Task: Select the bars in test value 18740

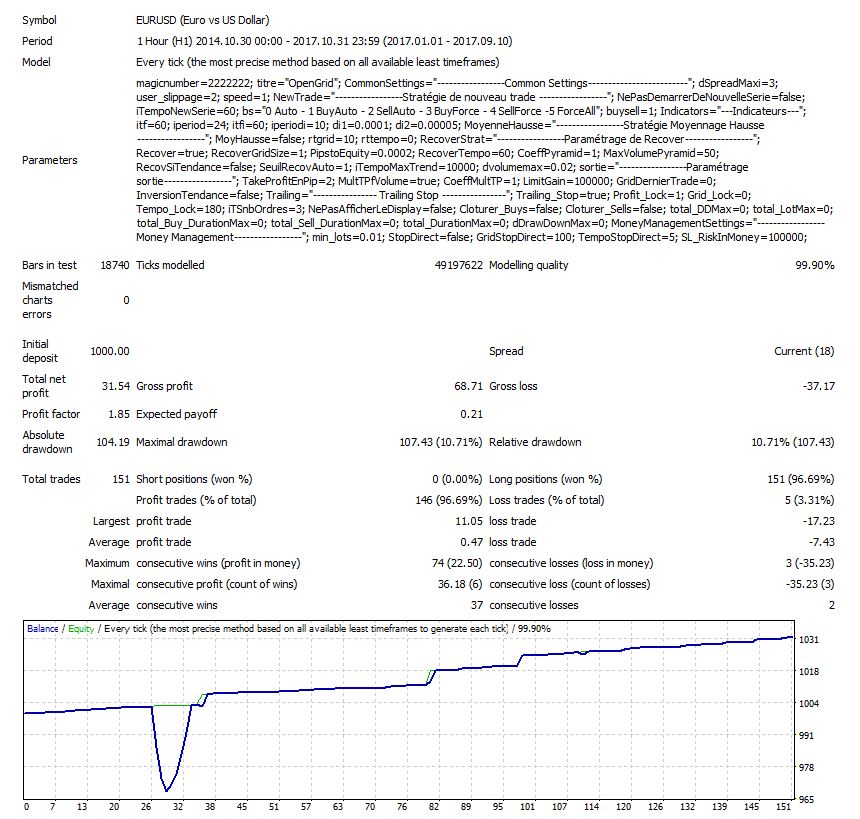Action: (115, 265)
